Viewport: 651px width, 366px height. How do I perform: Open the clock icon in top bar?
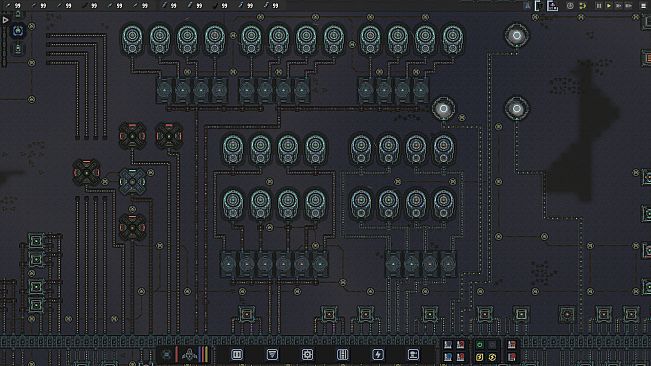(x=570, y=6)
